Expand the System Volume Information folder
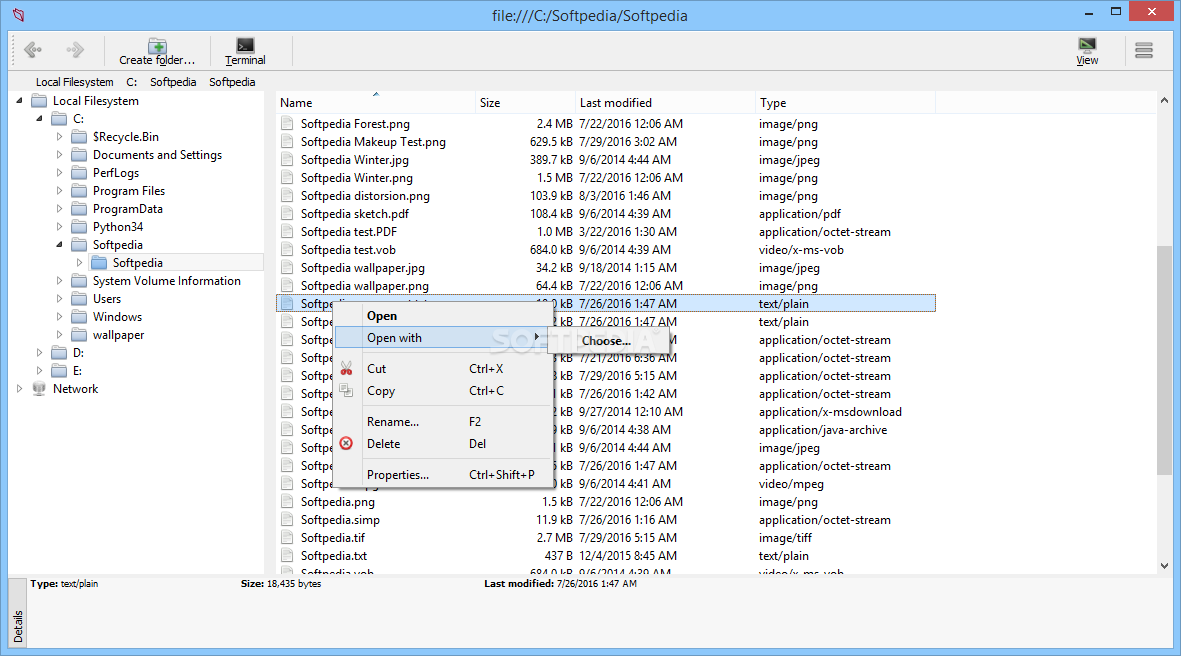 (60, 281)
